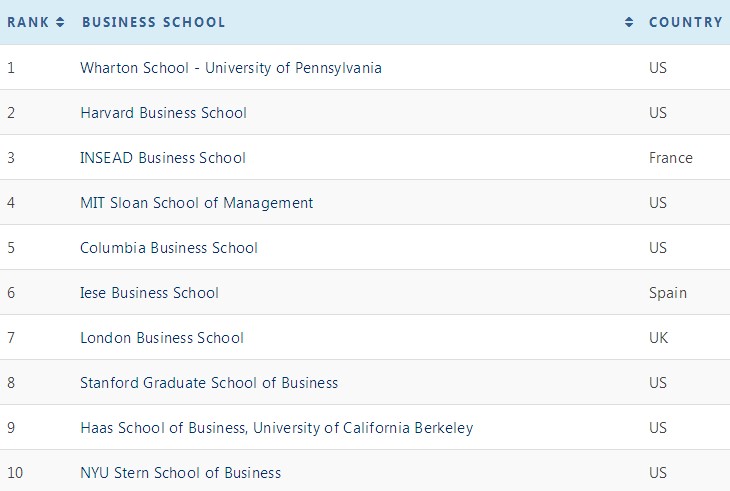730x491 pixels.
Task: Click the Spain country cell
Action: tap(668, 293)
